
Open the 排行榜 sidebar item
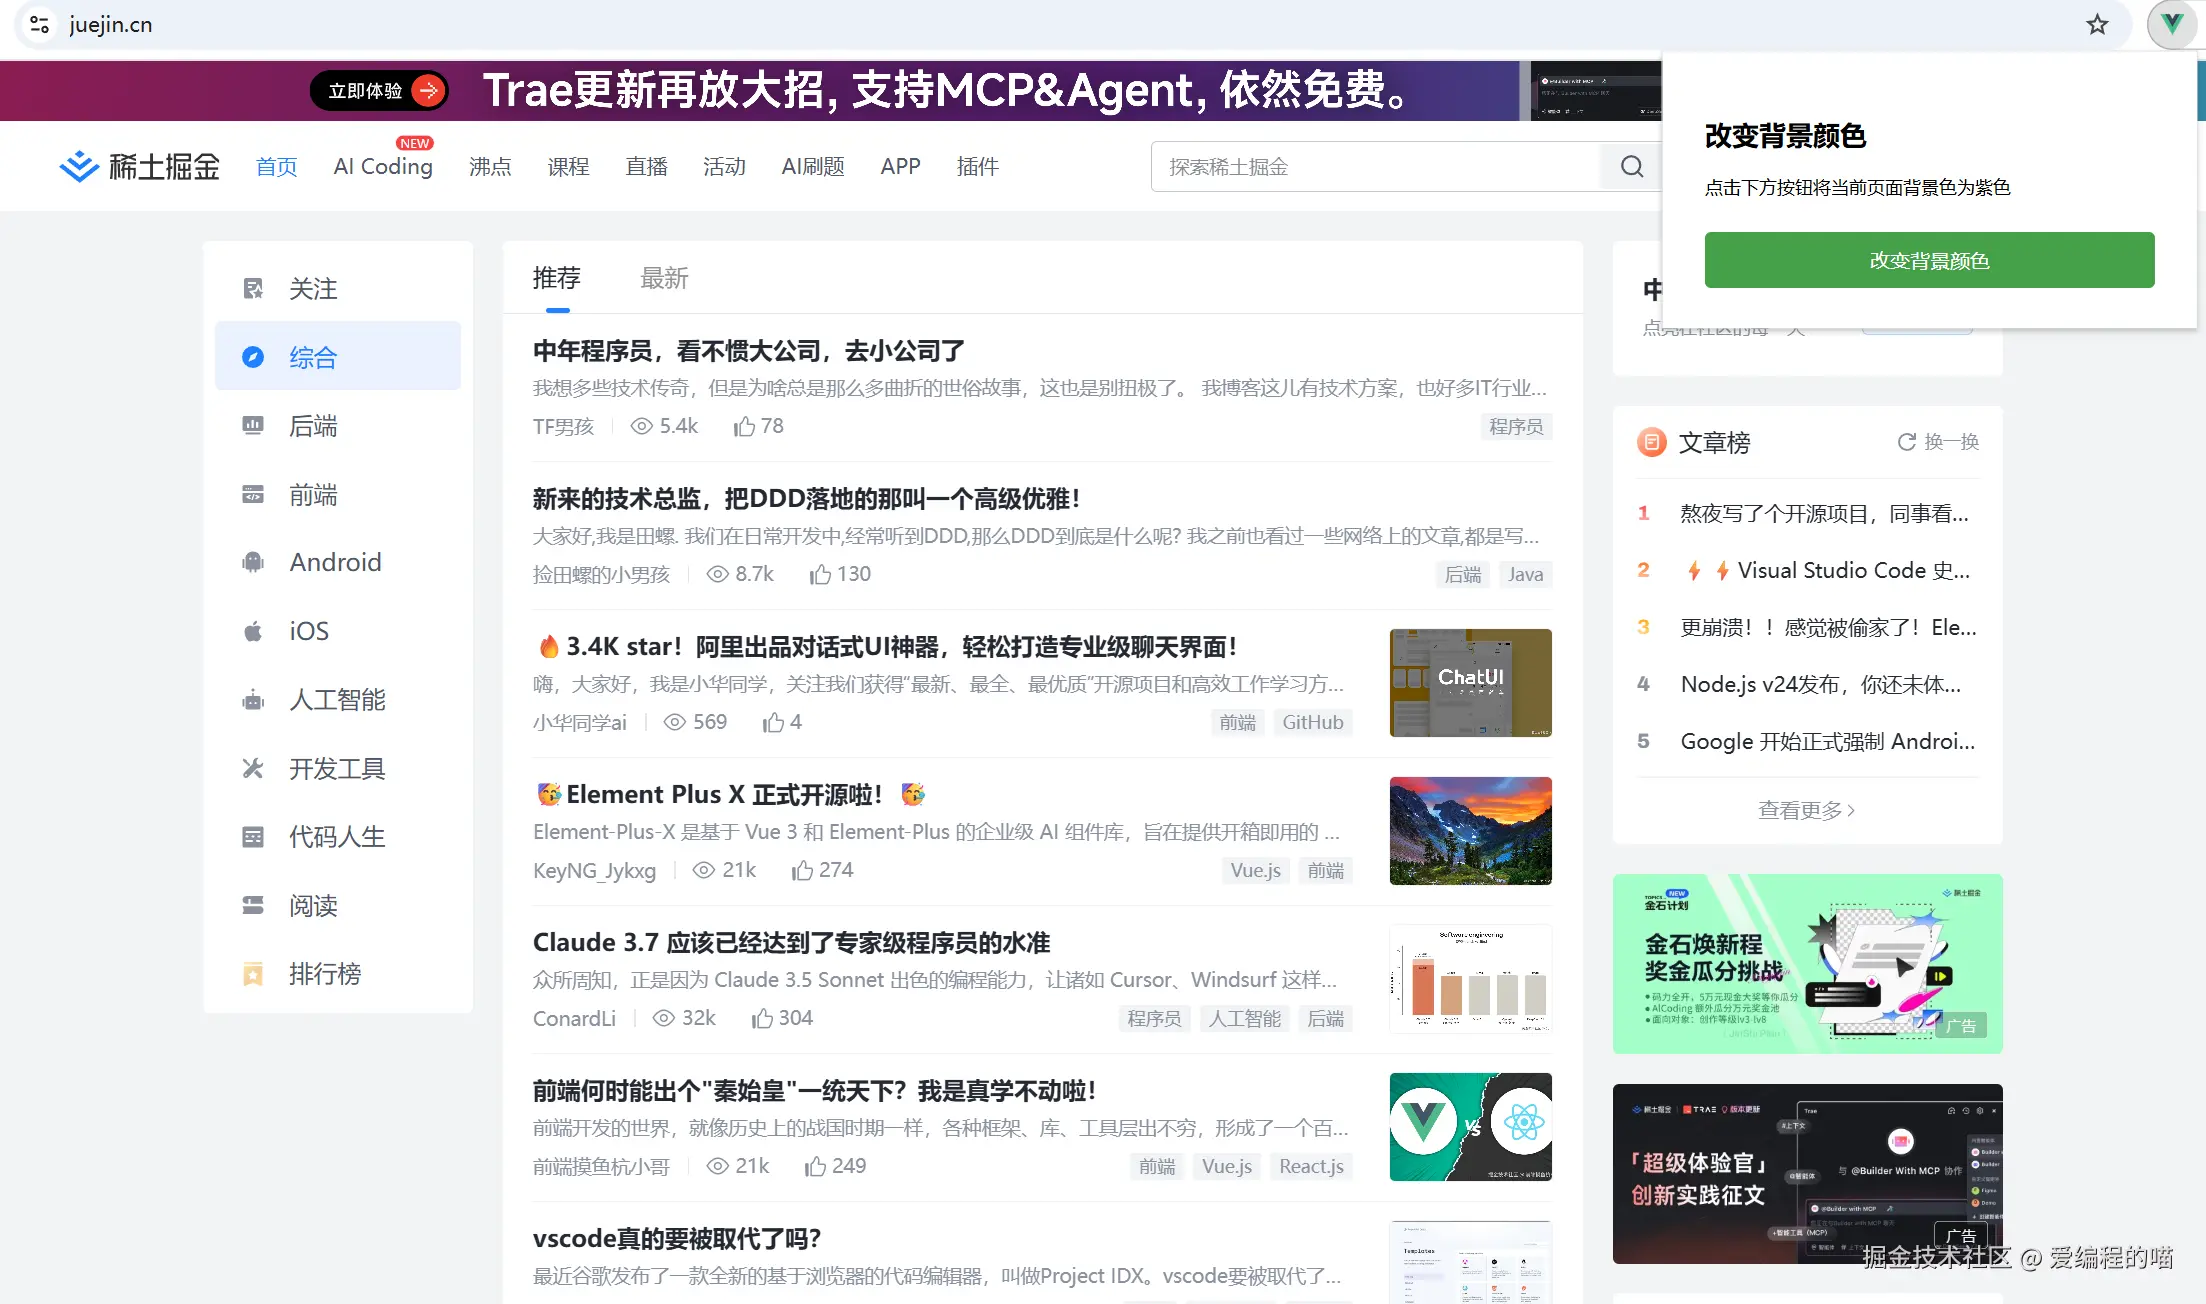pos(324,974)
